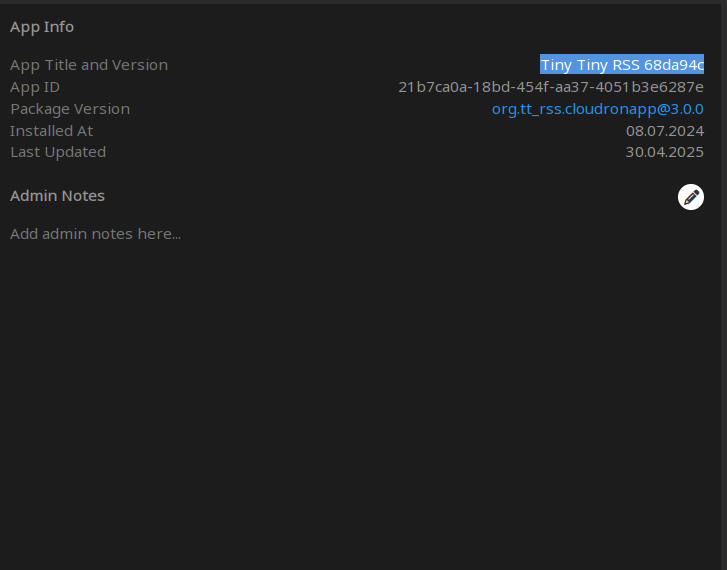727x570 pixels.
Task: Click the Package Version label
Action: [x=70, y=109]
